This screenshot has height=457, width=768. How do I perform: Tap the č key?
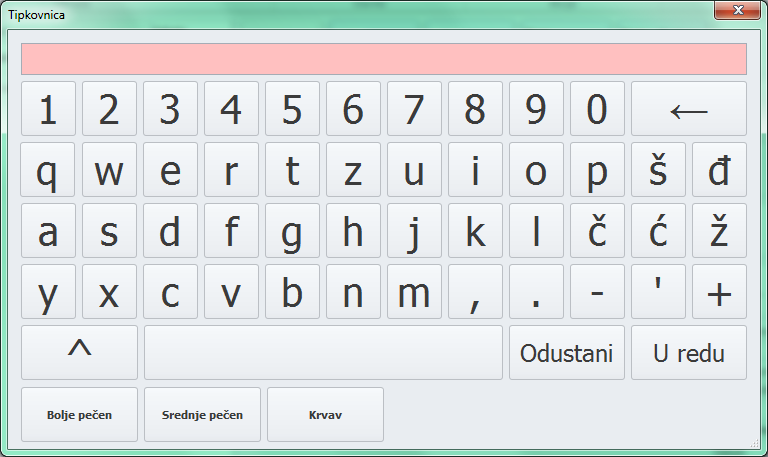coord(597,231)
